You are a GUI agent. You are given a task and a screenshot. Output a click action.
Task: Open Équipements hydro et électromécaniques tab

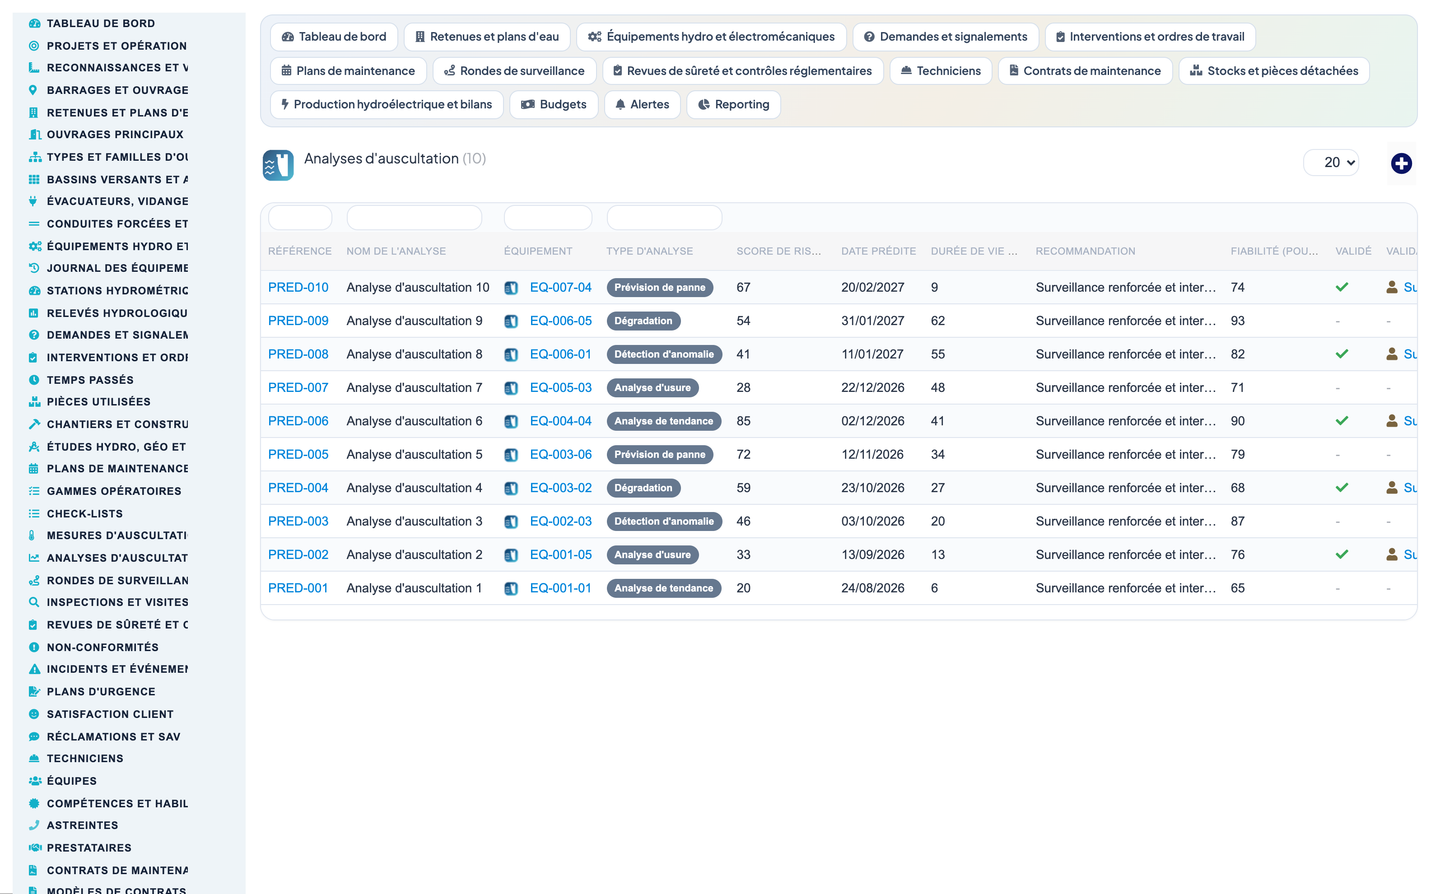[711, 37]
